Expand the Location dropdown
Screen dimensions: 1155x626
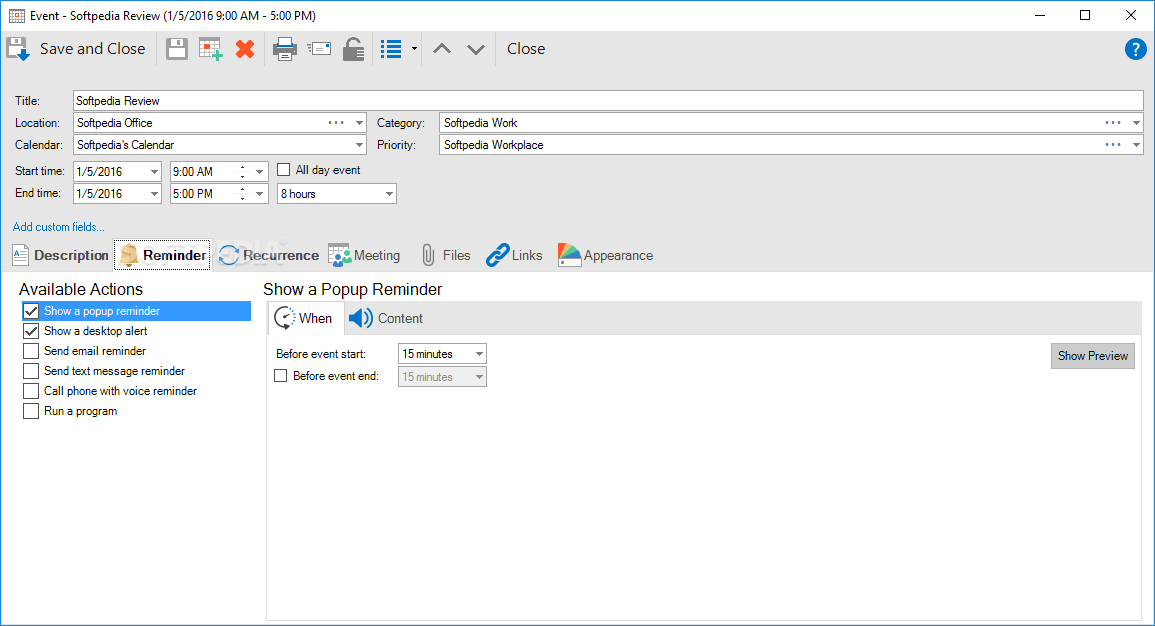(x=359, y=123)
